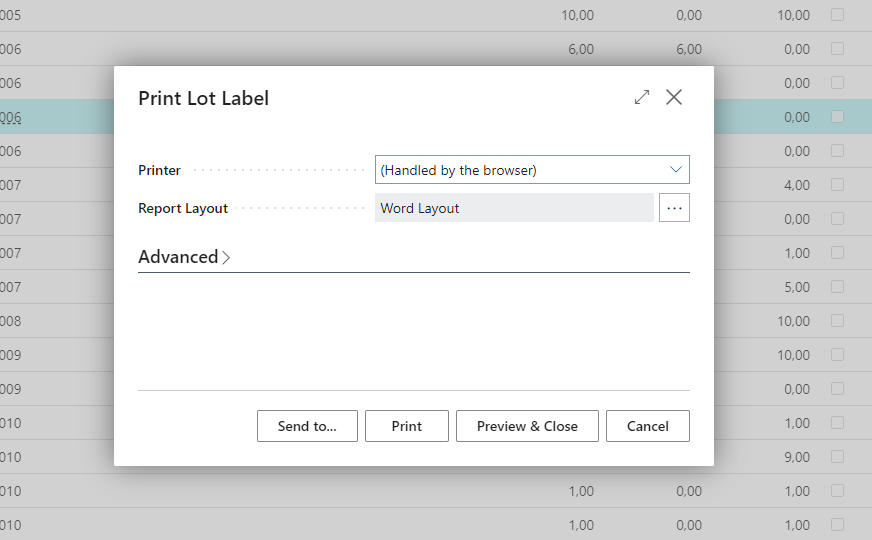Mark the checkbox in the 9,00 row
The image size is (872, 540).
click(x=837, y=457)
